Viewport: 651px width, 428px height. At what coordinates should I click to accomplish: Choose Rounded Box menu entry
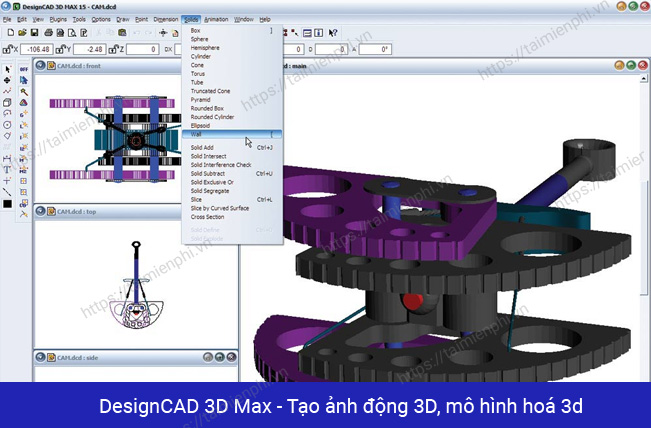click(x=232, y=108)
